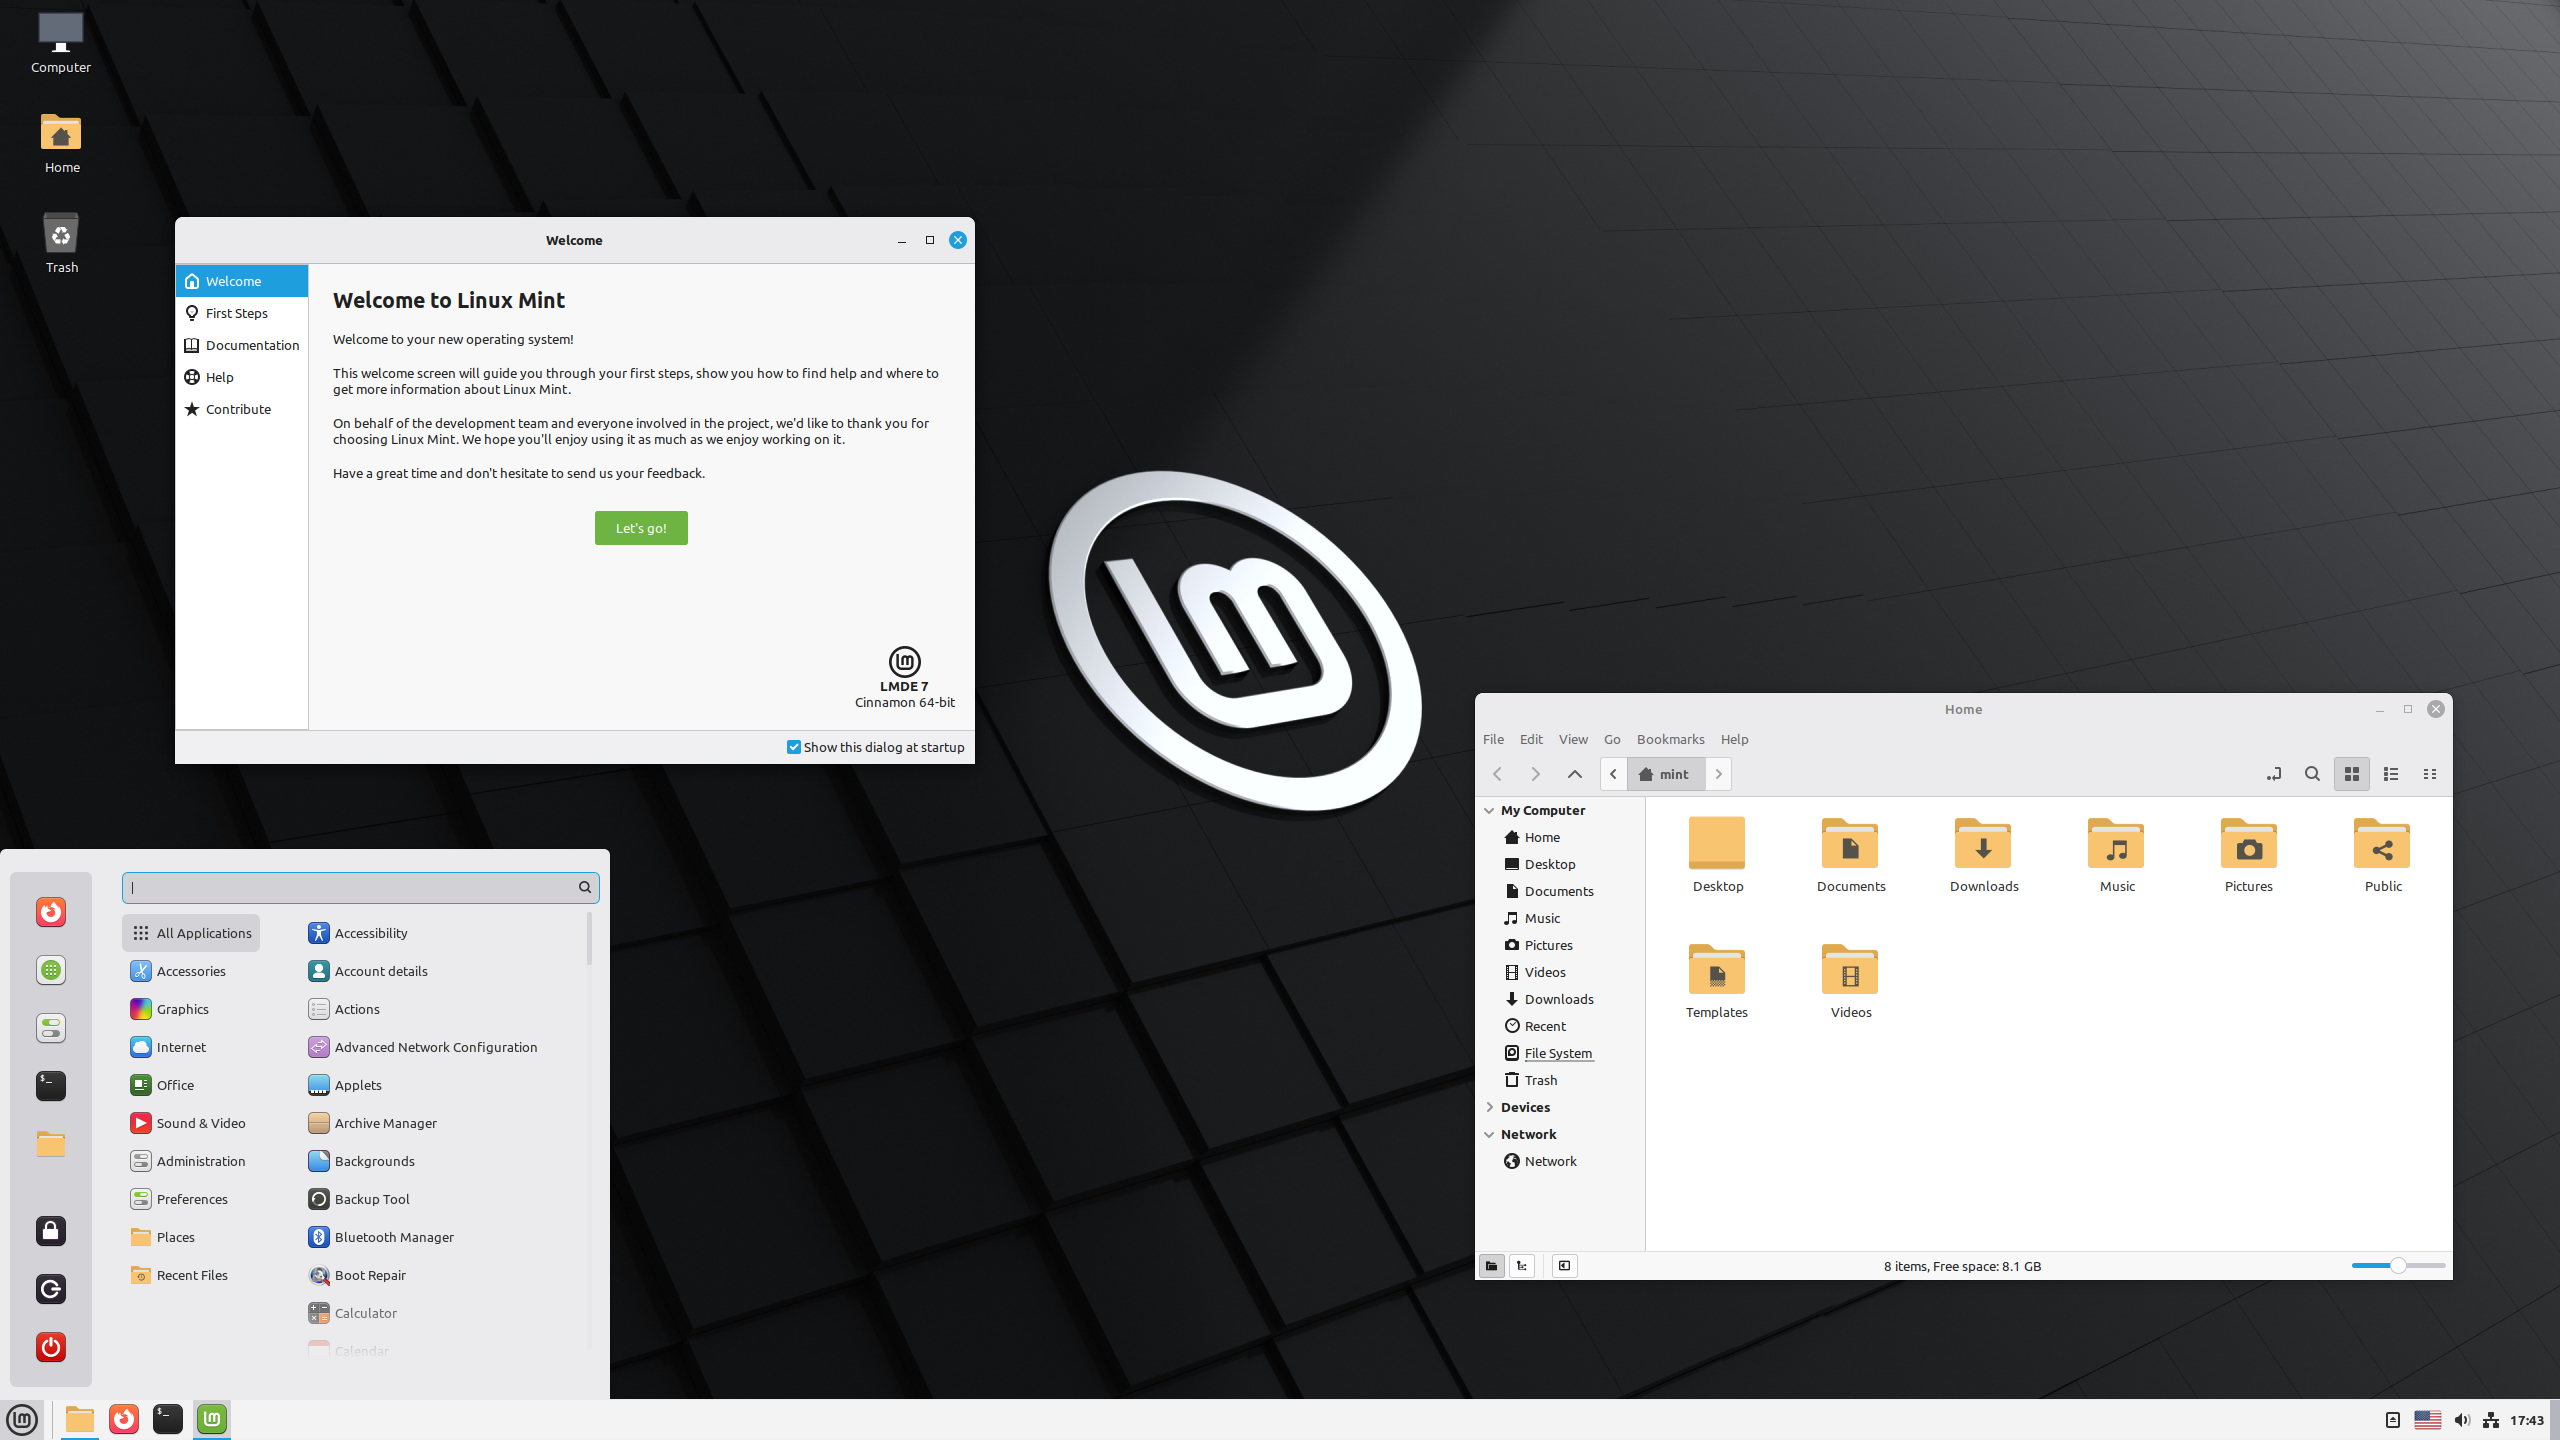Click the lock screen icon in menu

click(51, 1231)
